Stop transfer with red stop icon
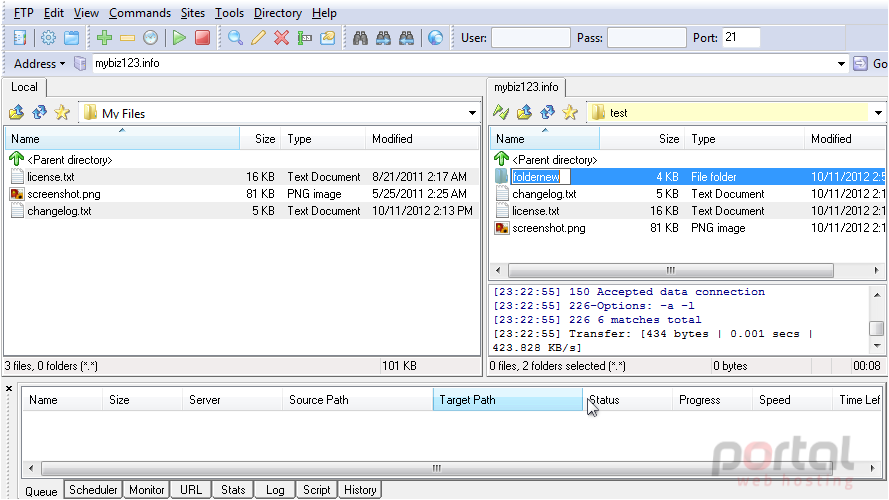This screenshot has height=500, width=889. [202, 38]
